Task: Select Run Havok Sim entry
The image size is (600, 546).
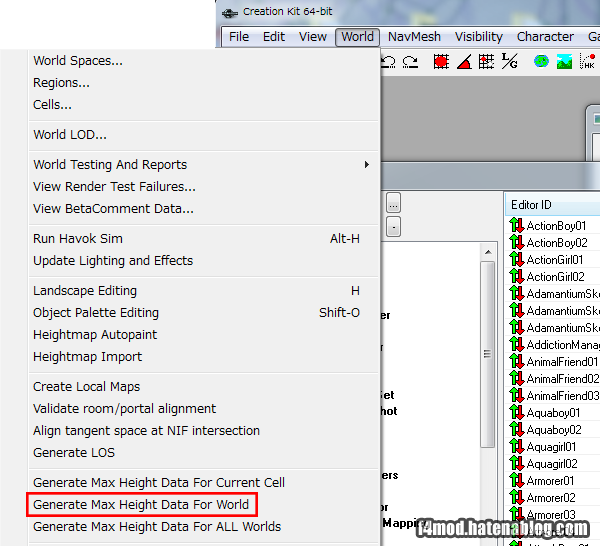Action: pyautogui.click(x=204, y=238)
